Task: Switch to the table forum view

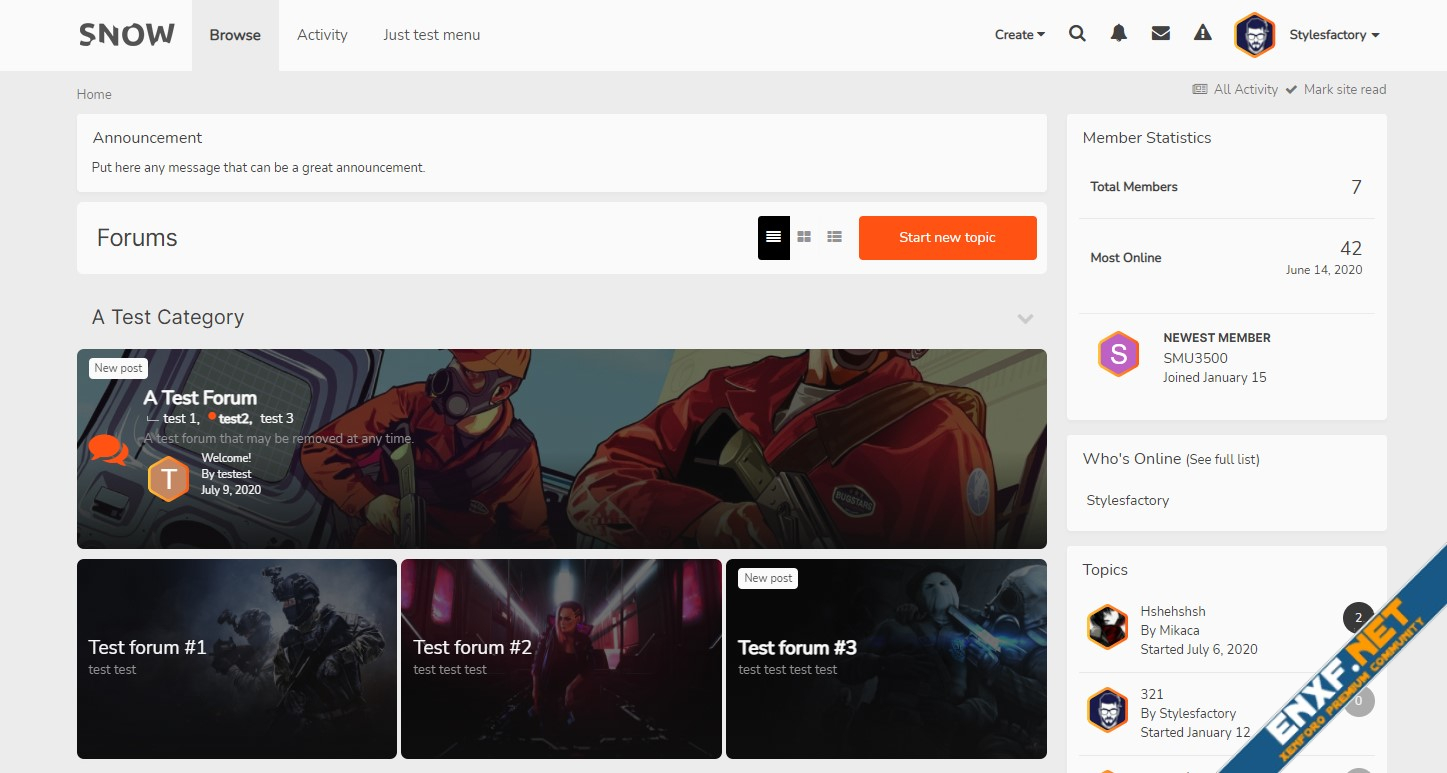Action: pos(773,237)
